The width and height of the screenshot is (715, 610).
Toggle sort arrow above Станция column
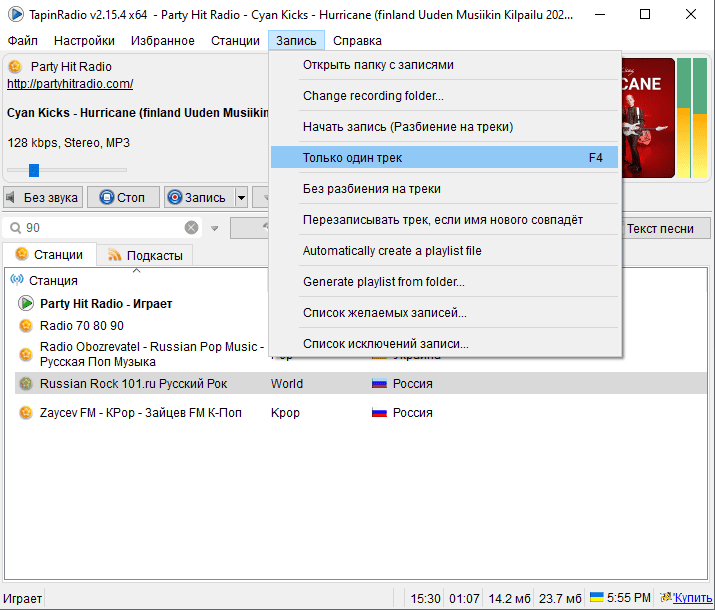coord(136,271)
